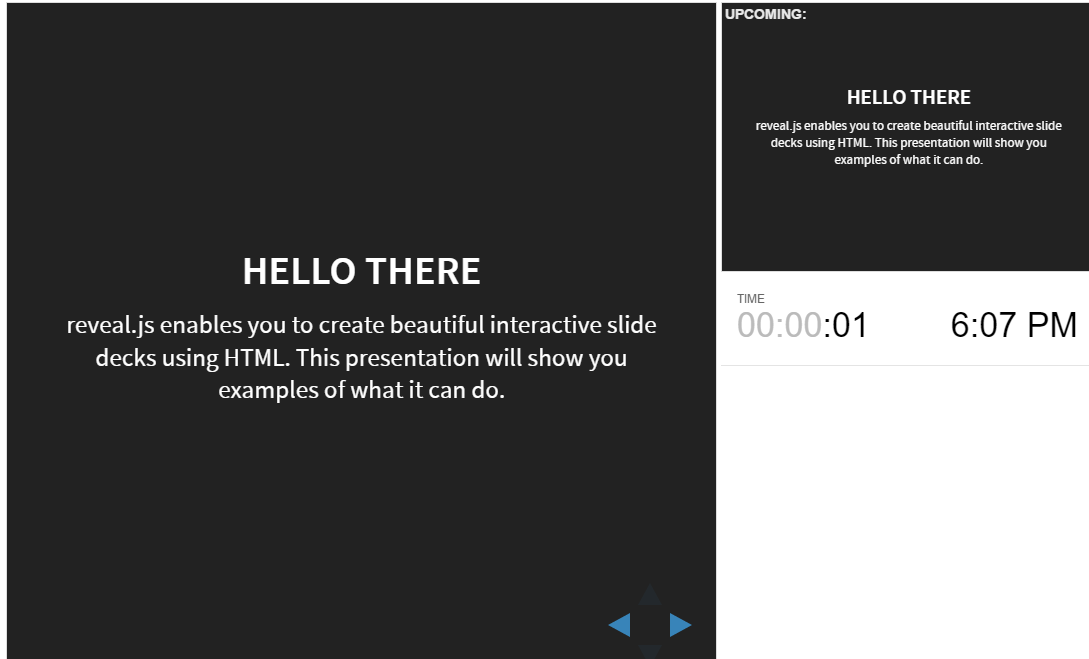Click the greyed hours digits of timer
The height and width of the screenshot is (659, 1089).
point(757,325)
